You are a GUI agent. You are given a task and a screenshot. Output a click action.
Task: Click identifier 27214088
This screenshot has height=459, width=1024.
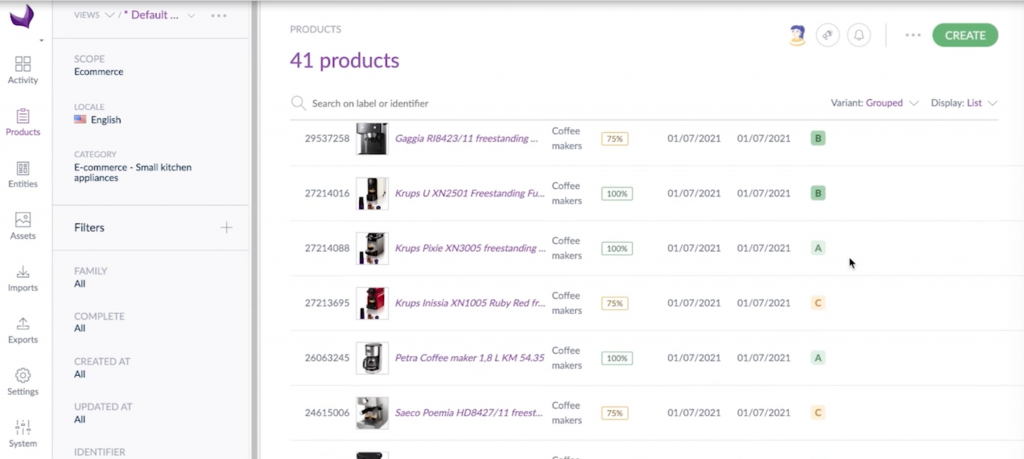327,248
